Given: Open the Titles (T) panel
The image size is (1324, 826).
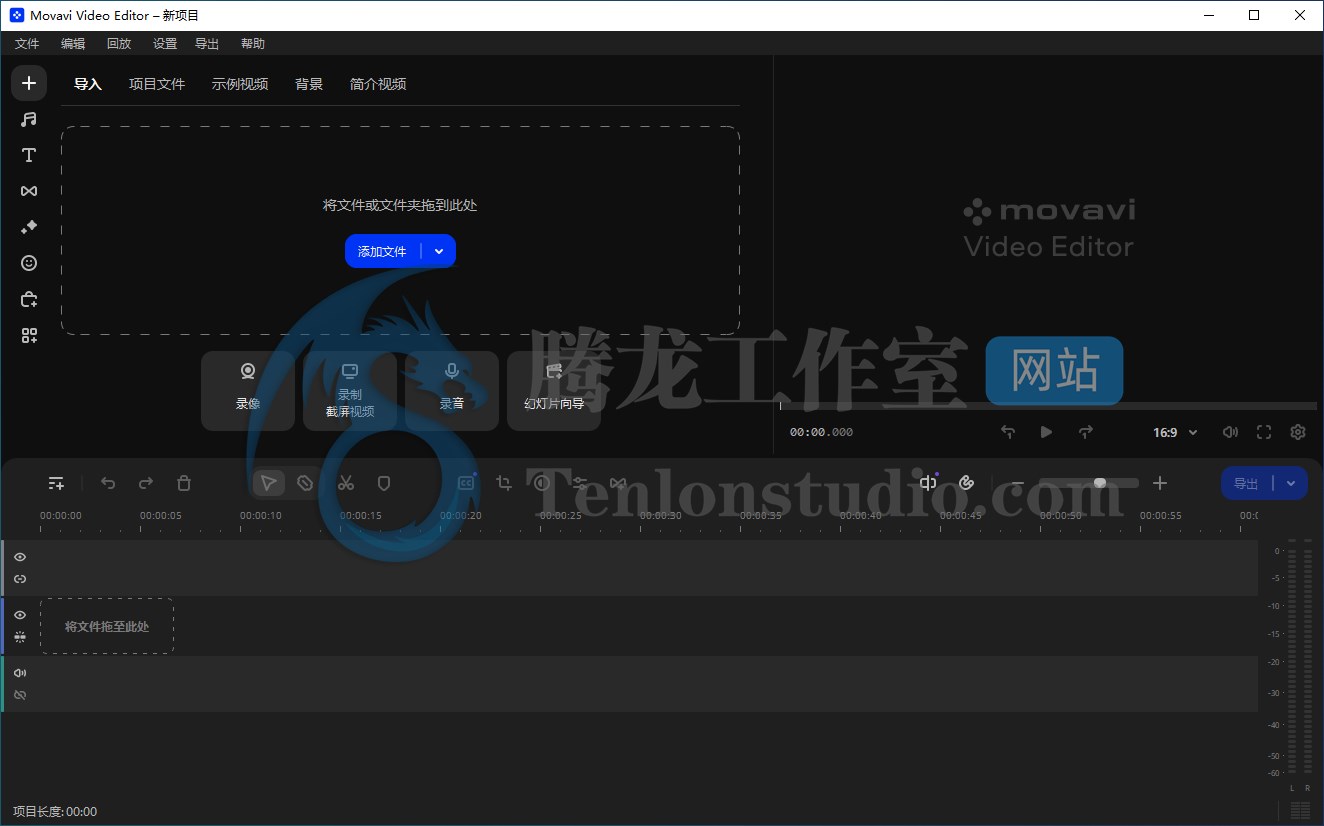Looking at the screenshot, I should [x=29, y=155].
